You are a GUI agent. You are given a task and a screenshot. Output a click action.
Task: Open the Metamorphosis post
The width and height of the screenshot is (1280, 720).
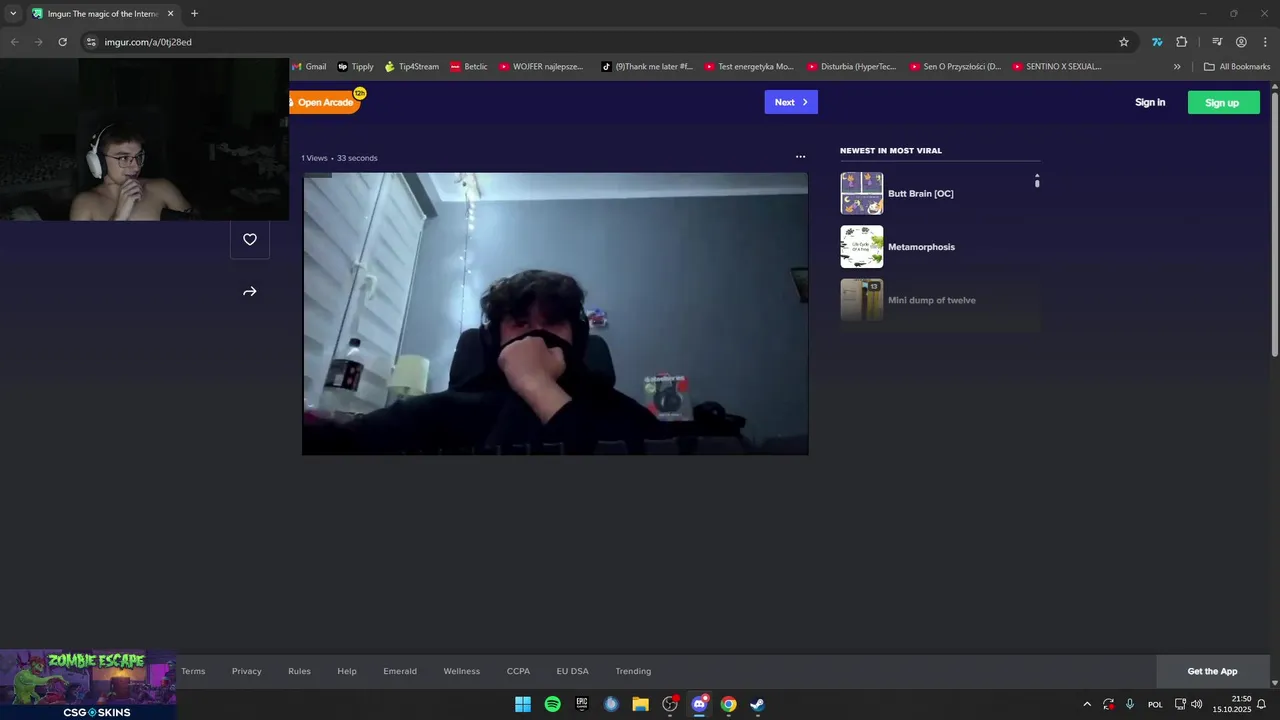pos(921,247)
